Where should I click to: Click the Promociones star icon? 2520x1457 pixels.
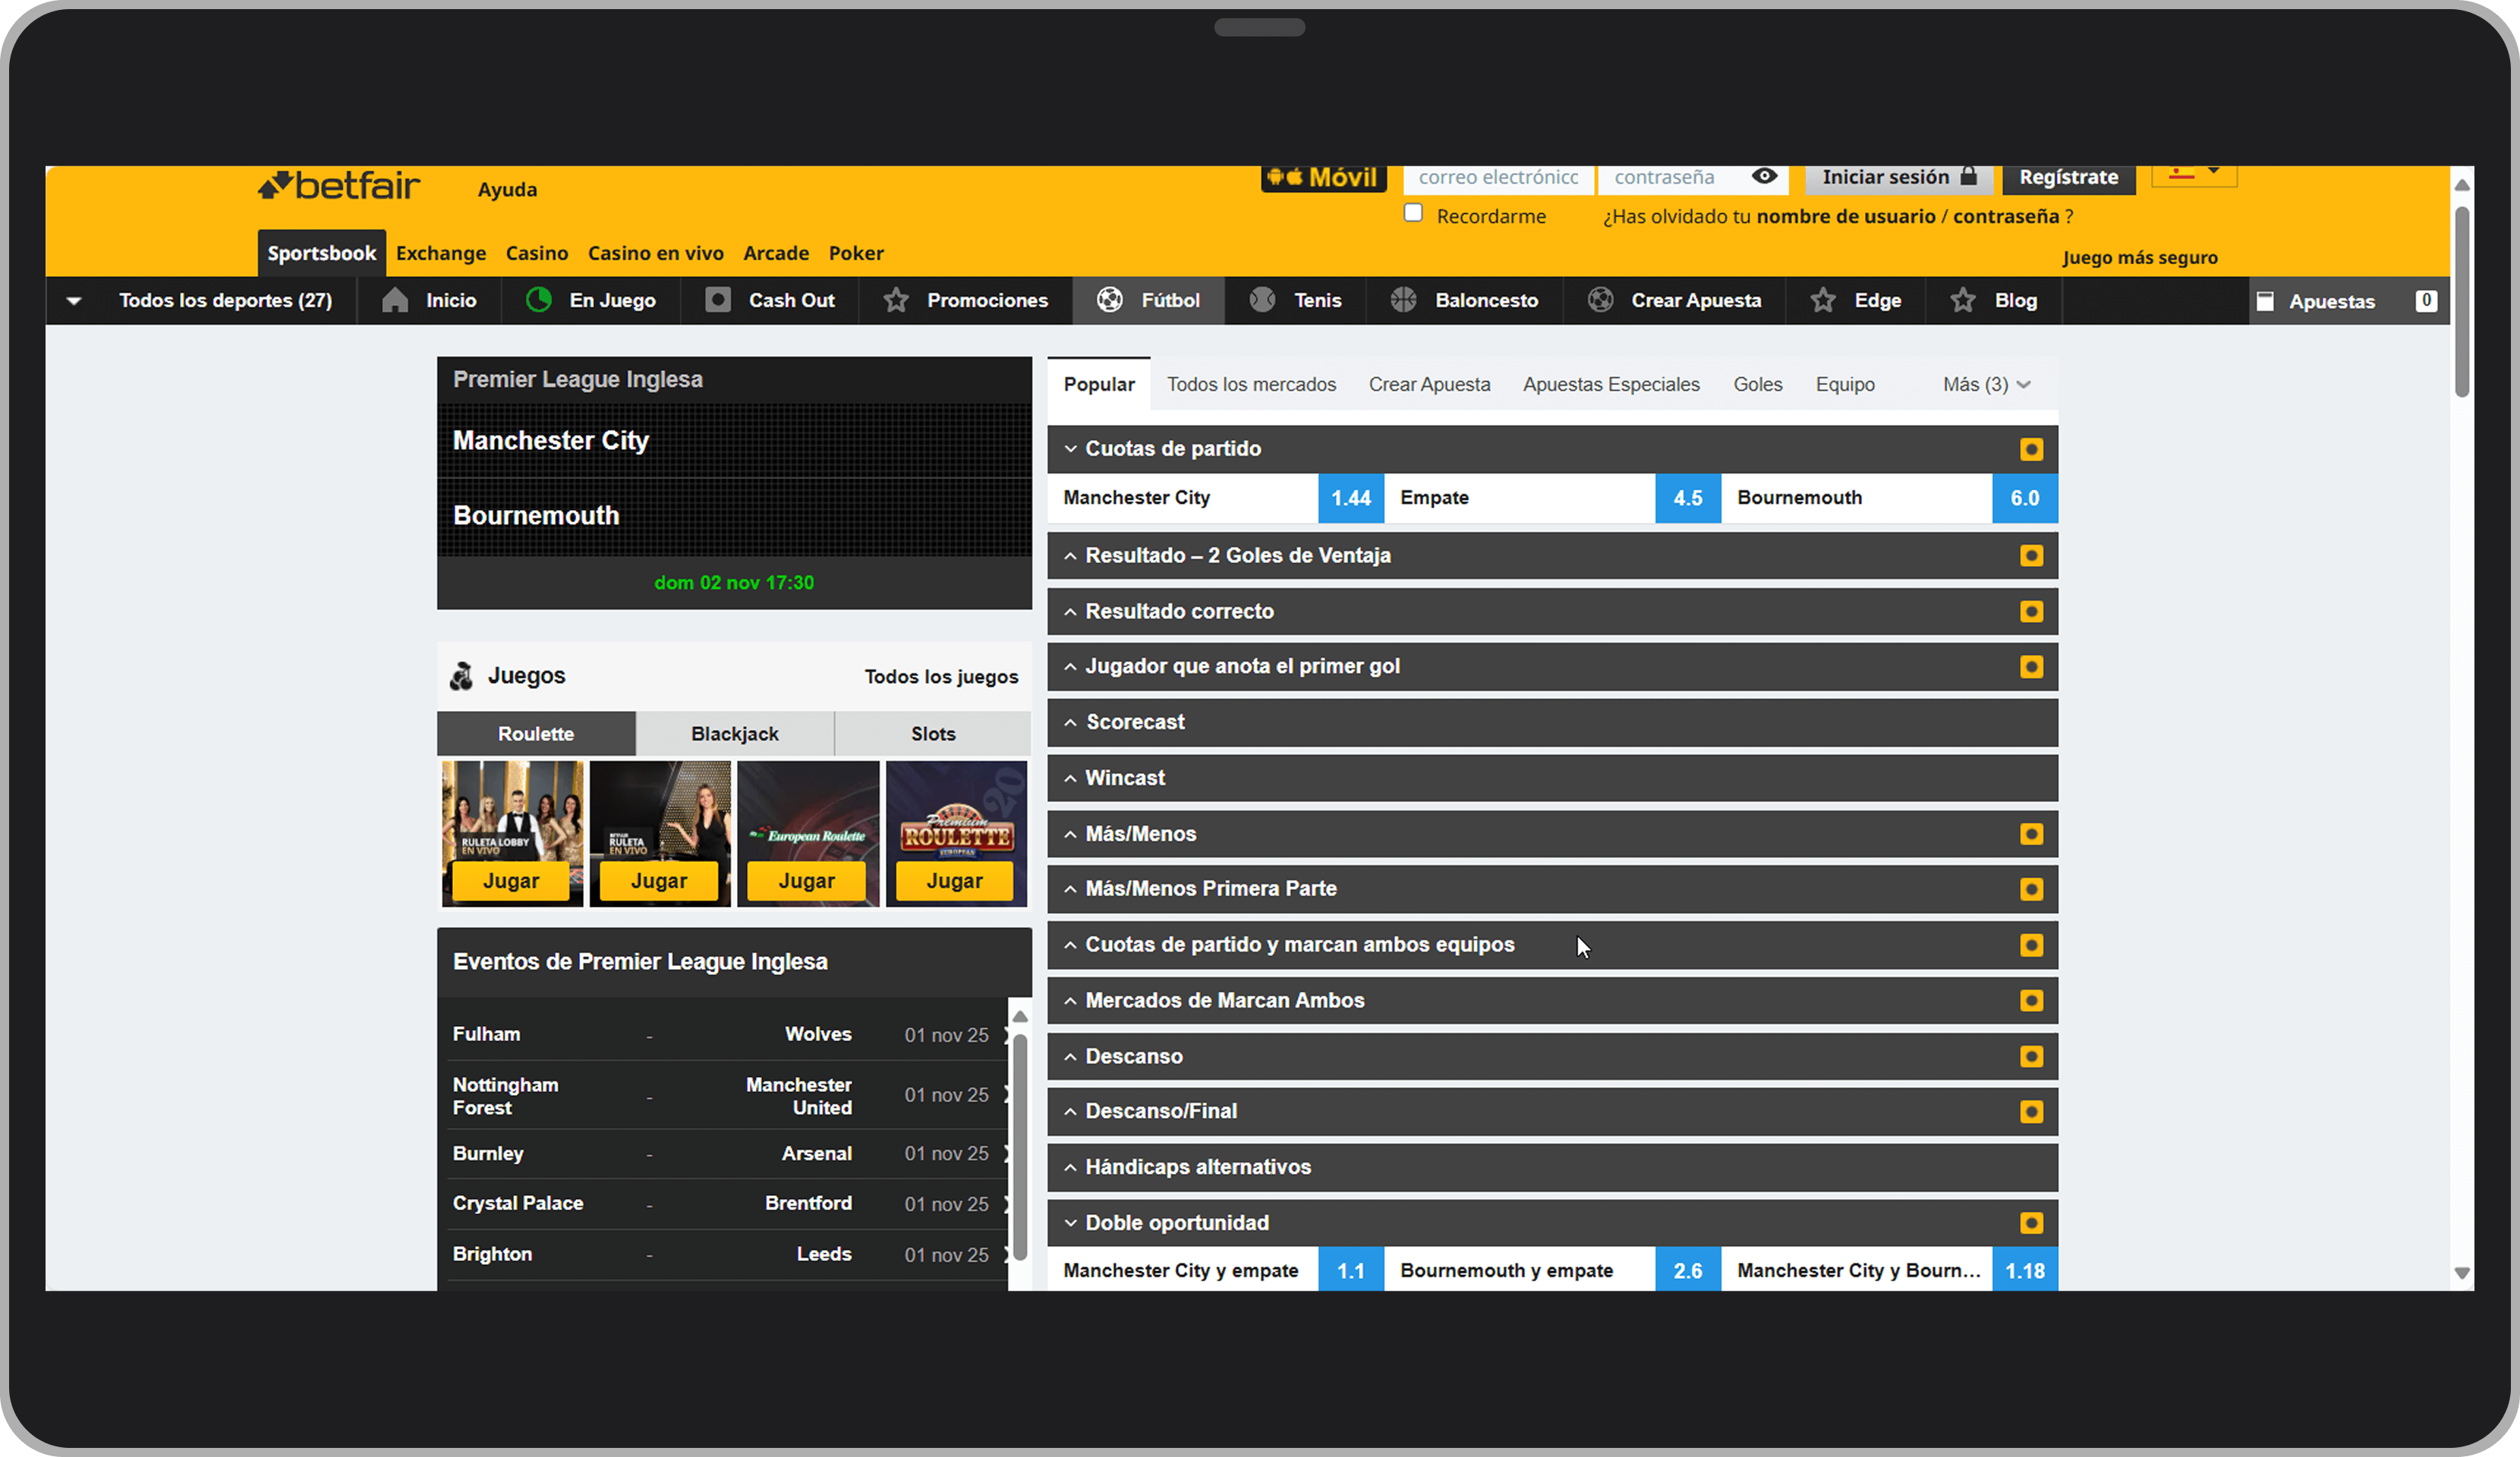click(896, 300)
